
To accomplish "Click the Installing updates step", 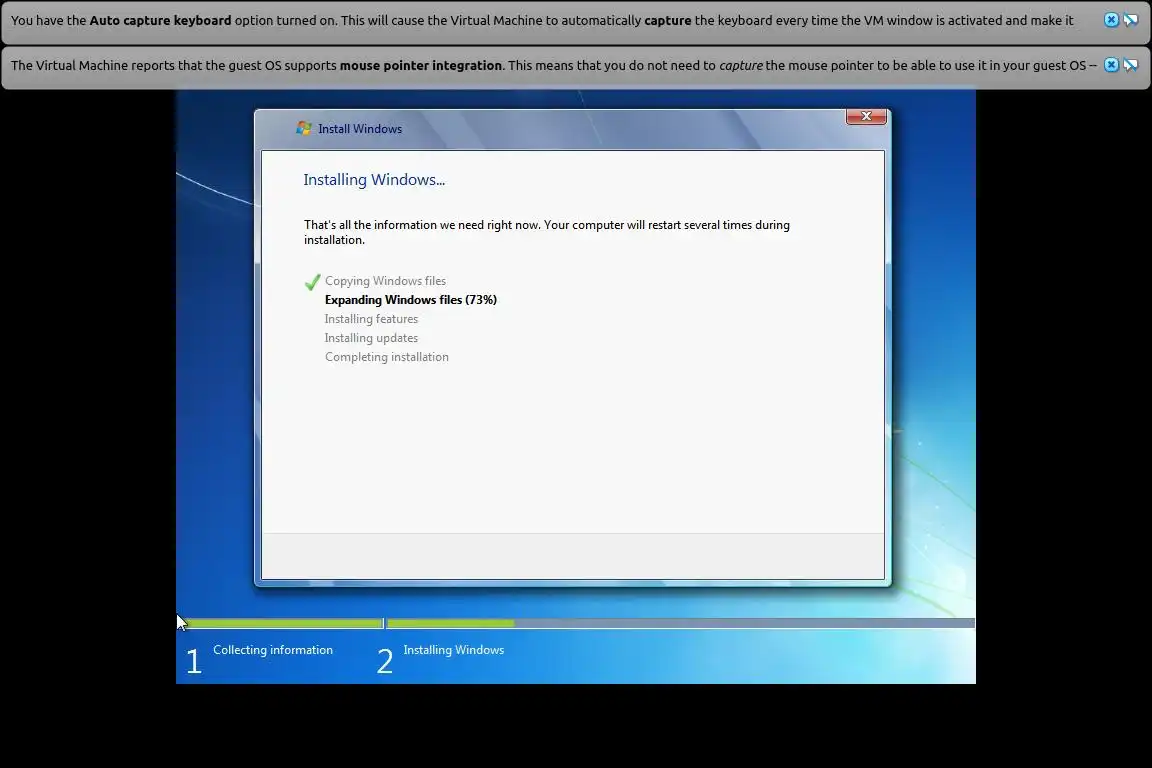I will tap(371, 338).
